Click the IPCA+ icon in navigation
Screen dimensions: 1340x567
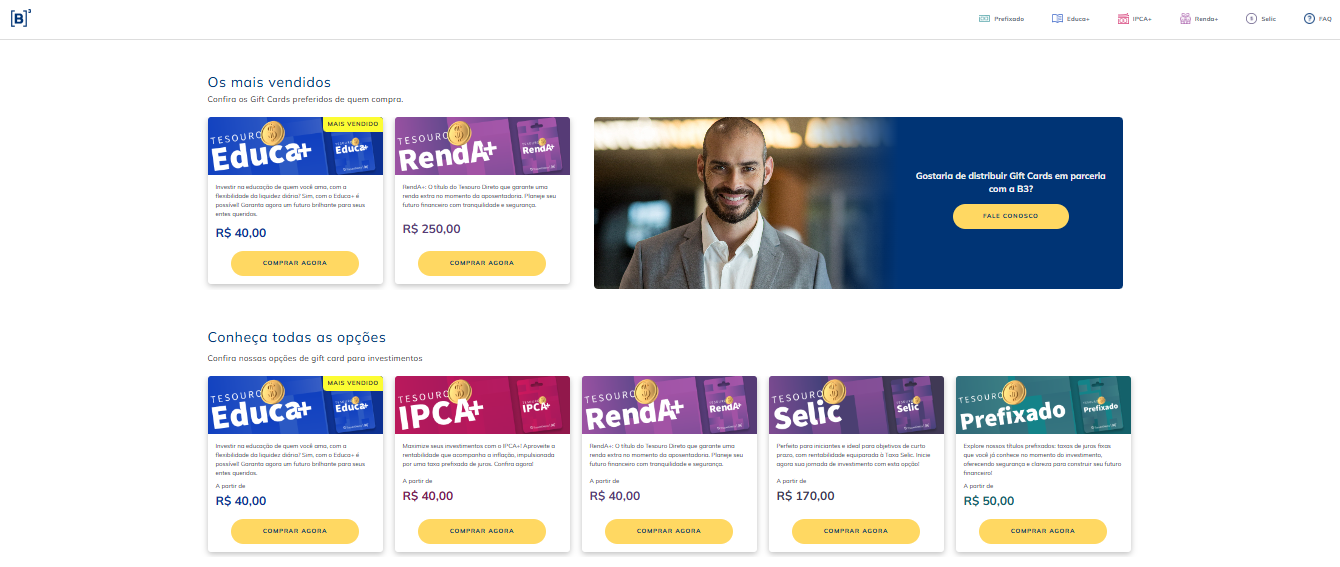point(1123,19)
